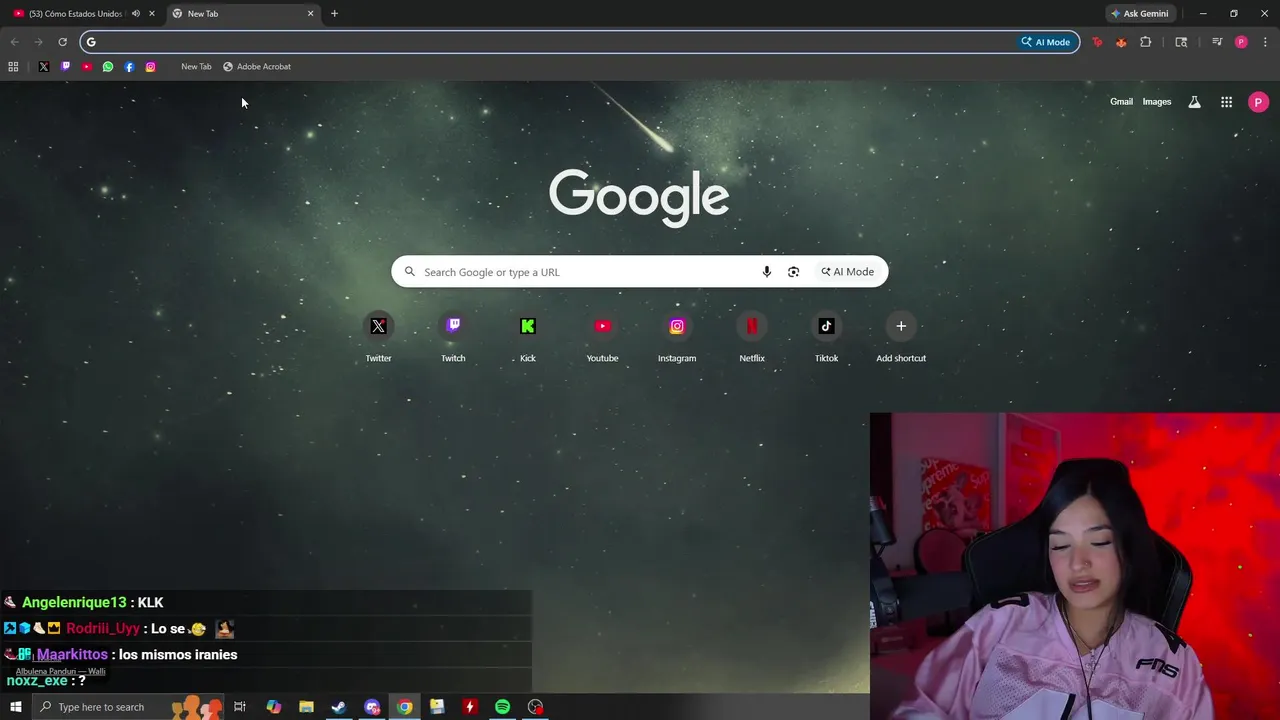This screenshot has height=720, width=1280.
Task: Reload the page
Action: pos(62,42)
